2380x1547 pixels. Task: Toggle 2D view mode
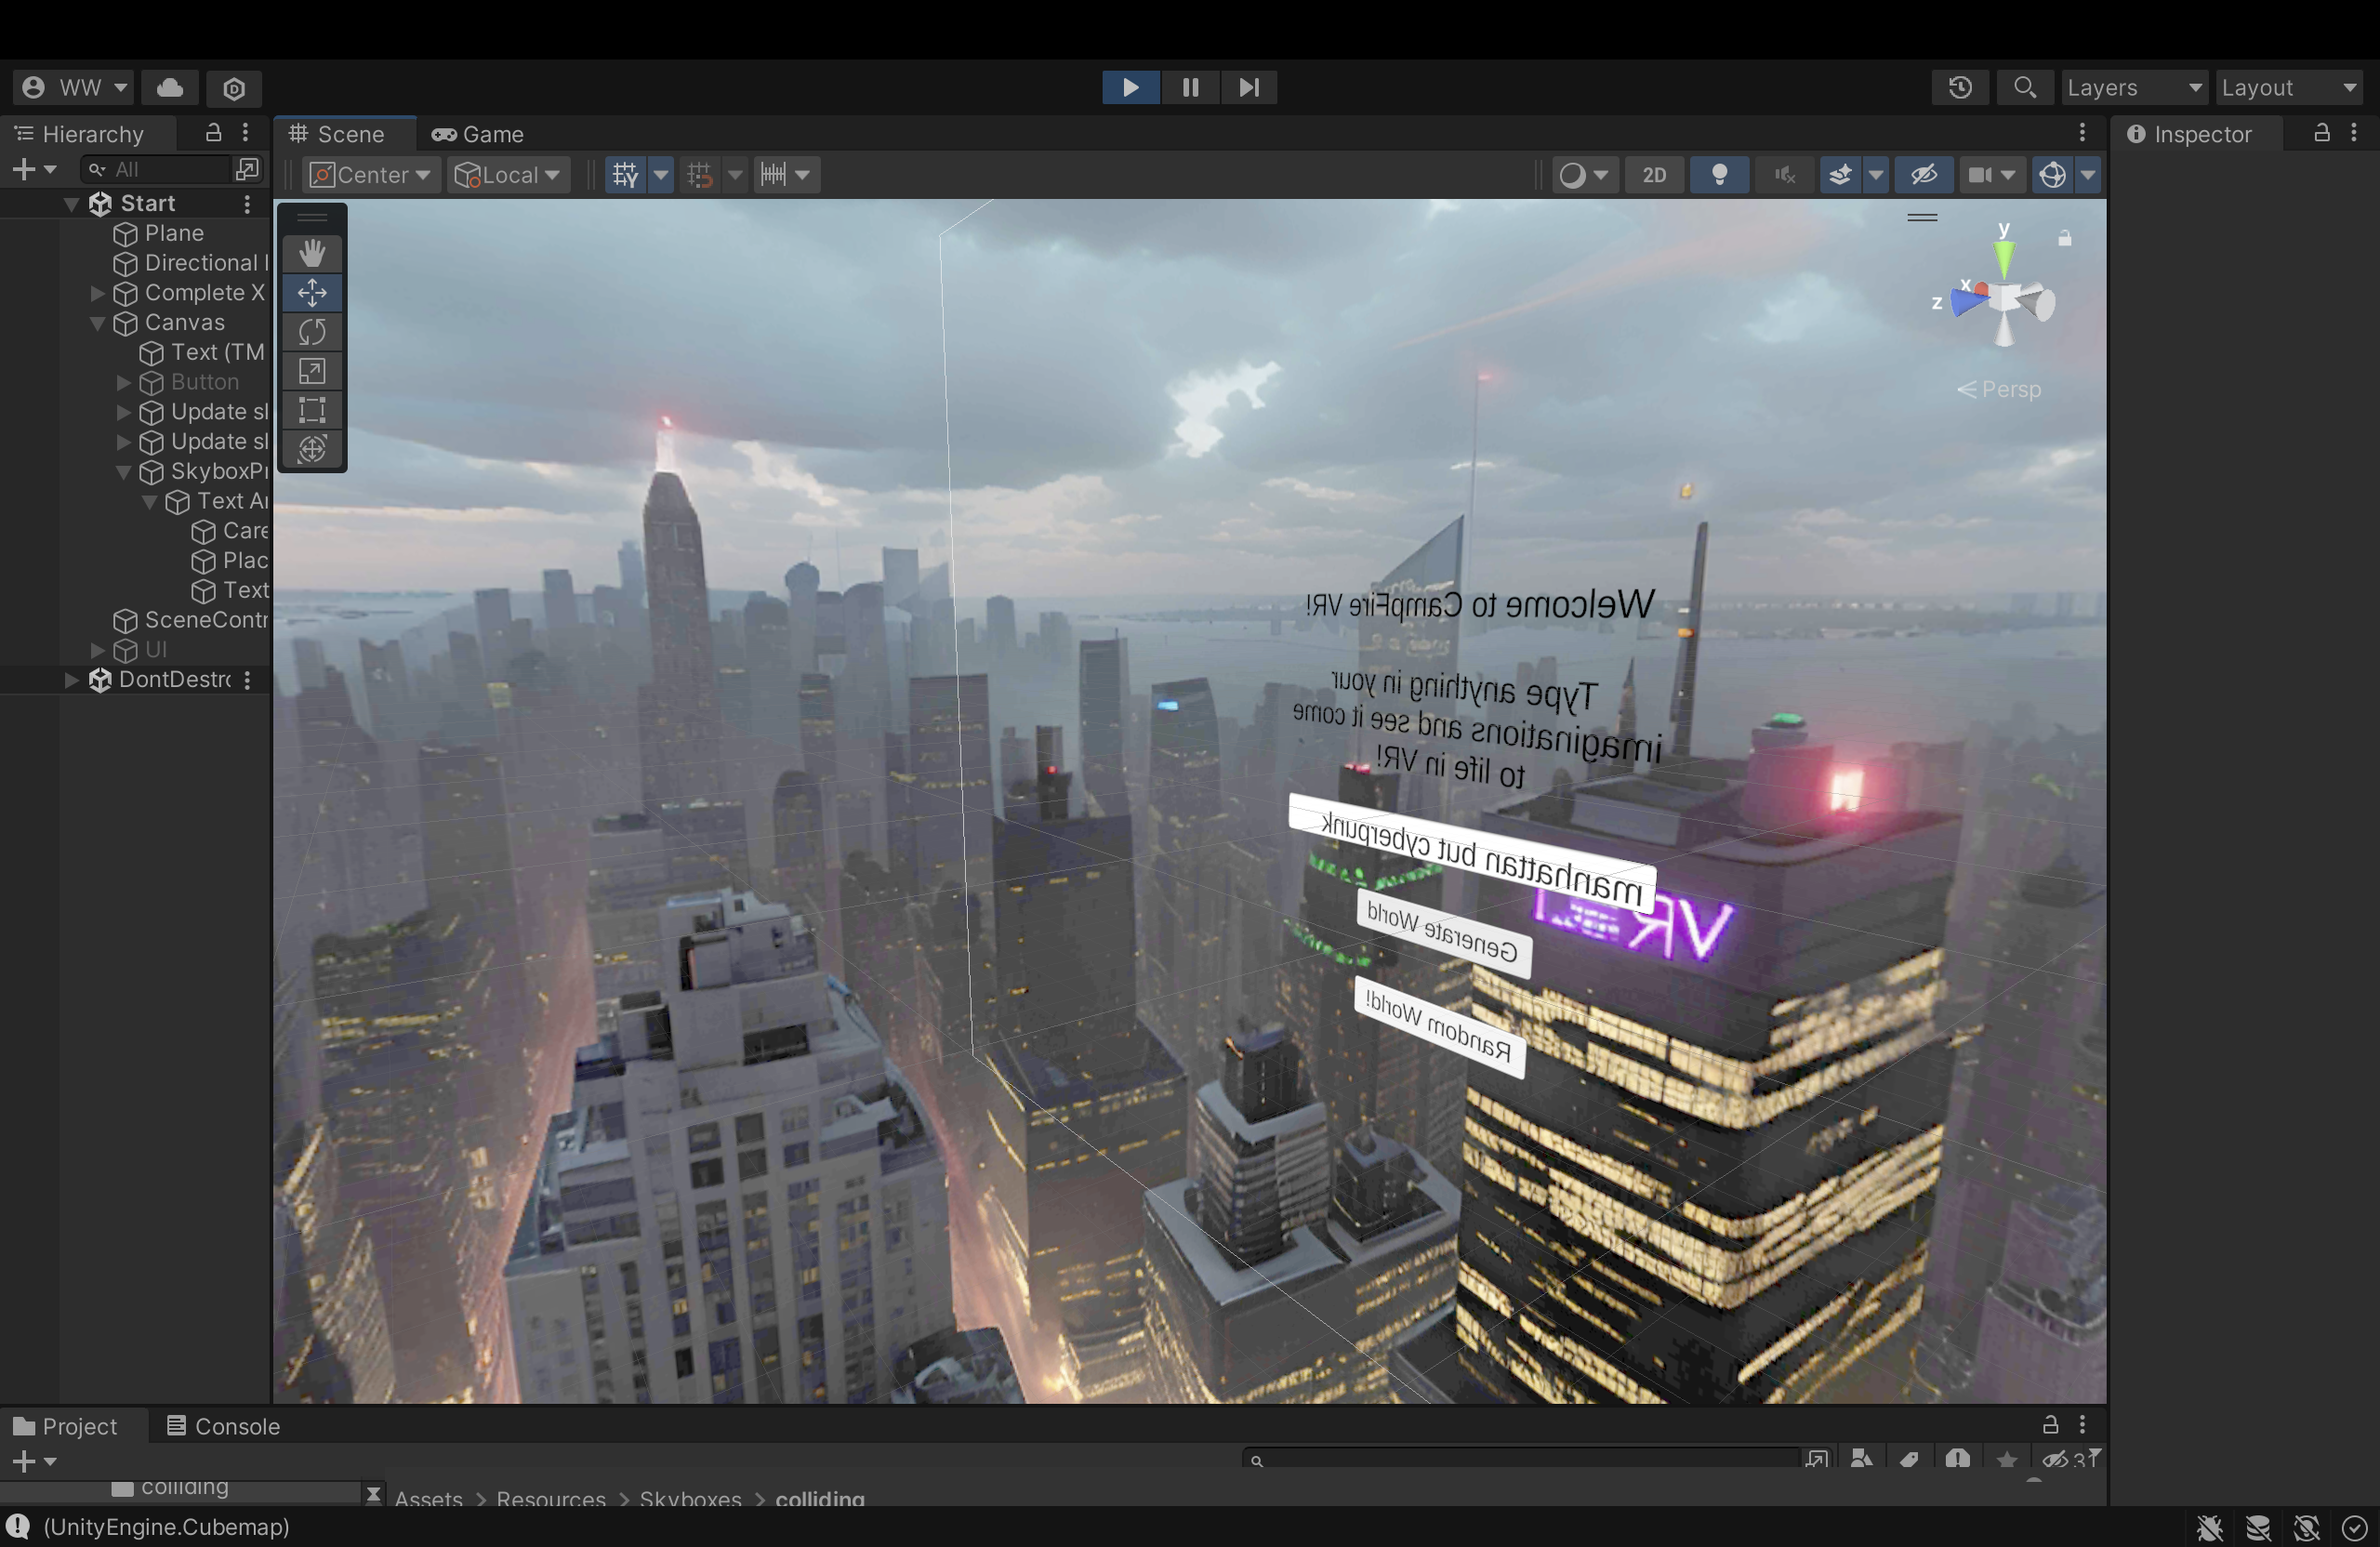1654,175
